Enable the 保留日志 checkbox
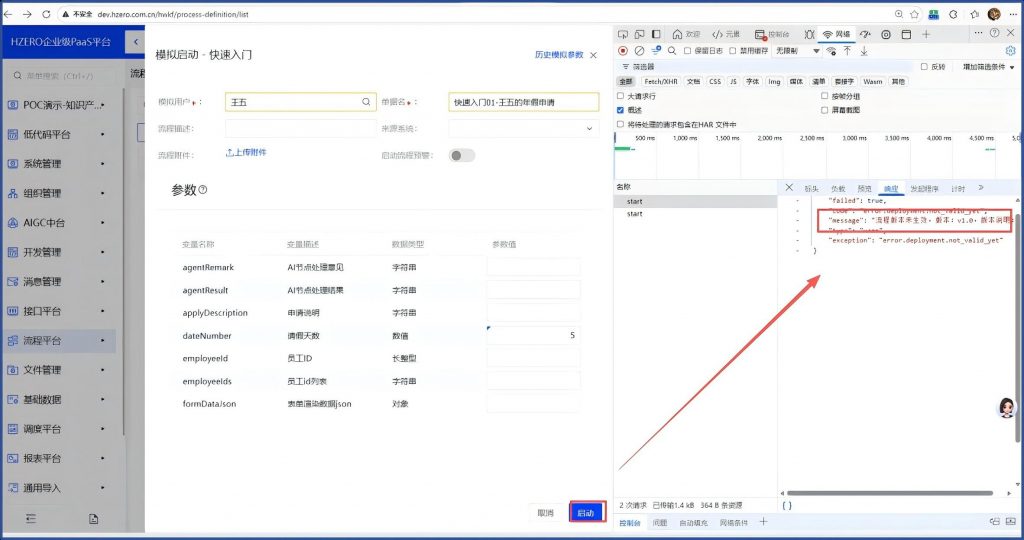Viewport: 1024px width, 540px height. (688, 51)
